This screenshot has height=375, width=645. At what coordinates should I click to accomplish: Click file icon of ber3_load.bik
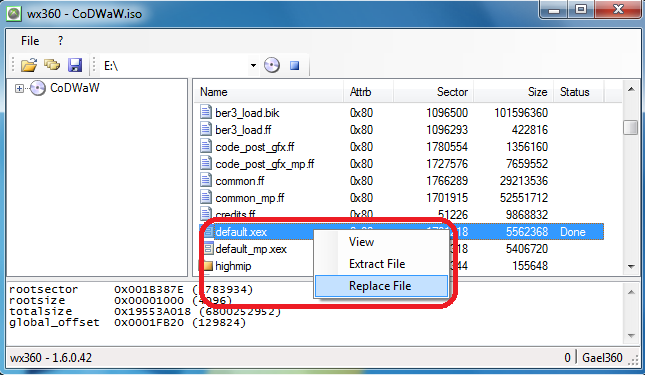click(x=206, y=112)
